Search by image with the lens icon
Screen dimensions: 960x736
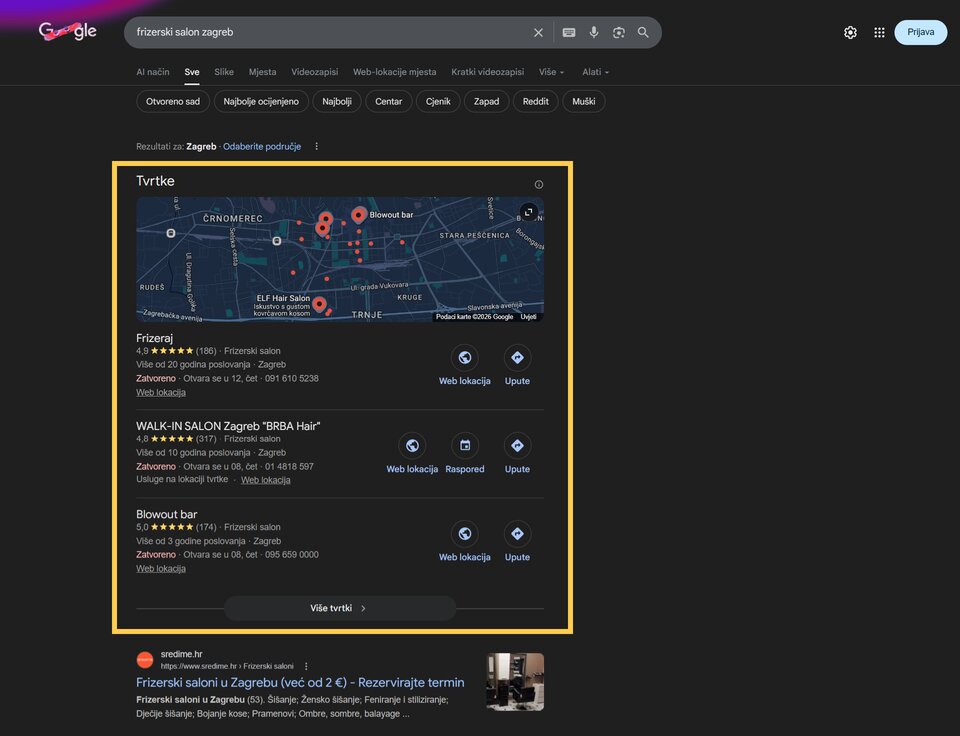(618, 32)
